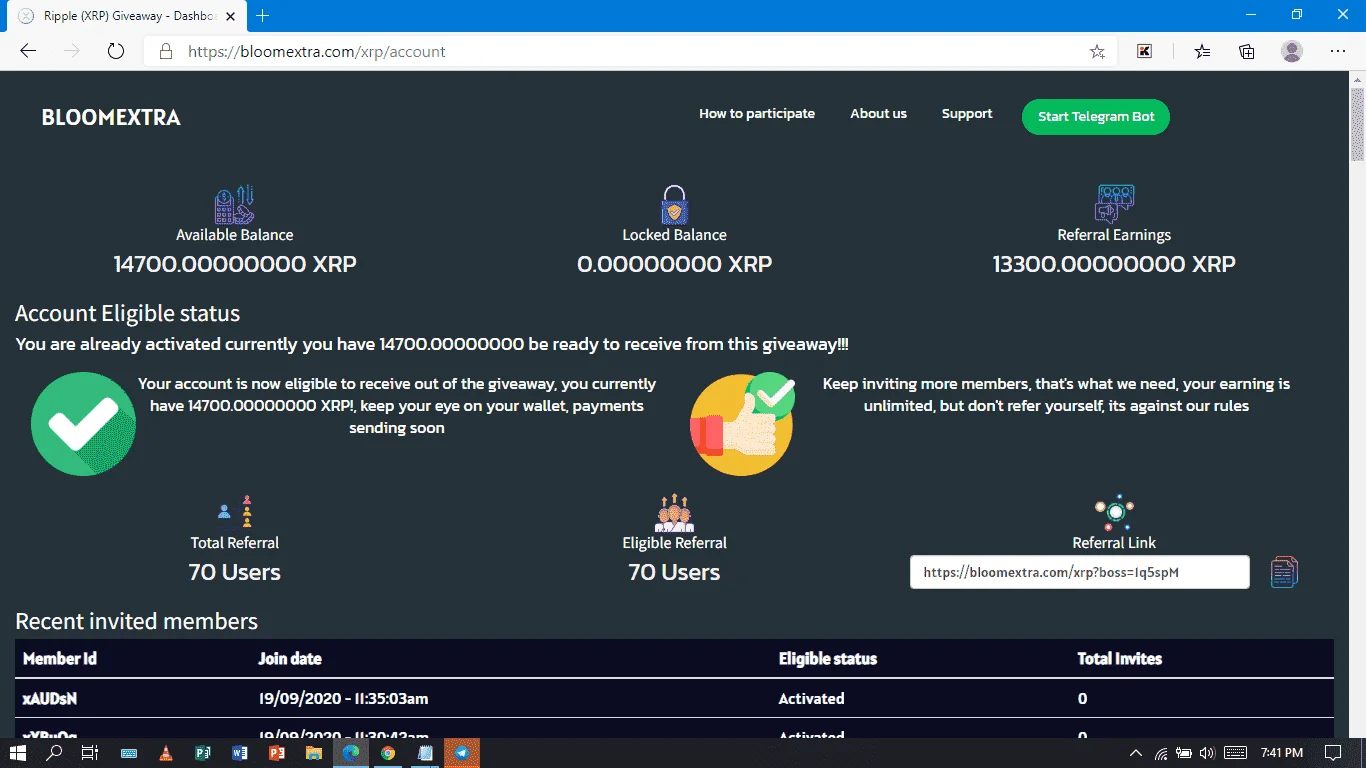Image resolution: width=1366 pixels, height=768 pixels.
Task: Open Notepad from the taskbar
Action: pyautogui.click(x=425, y=753)
